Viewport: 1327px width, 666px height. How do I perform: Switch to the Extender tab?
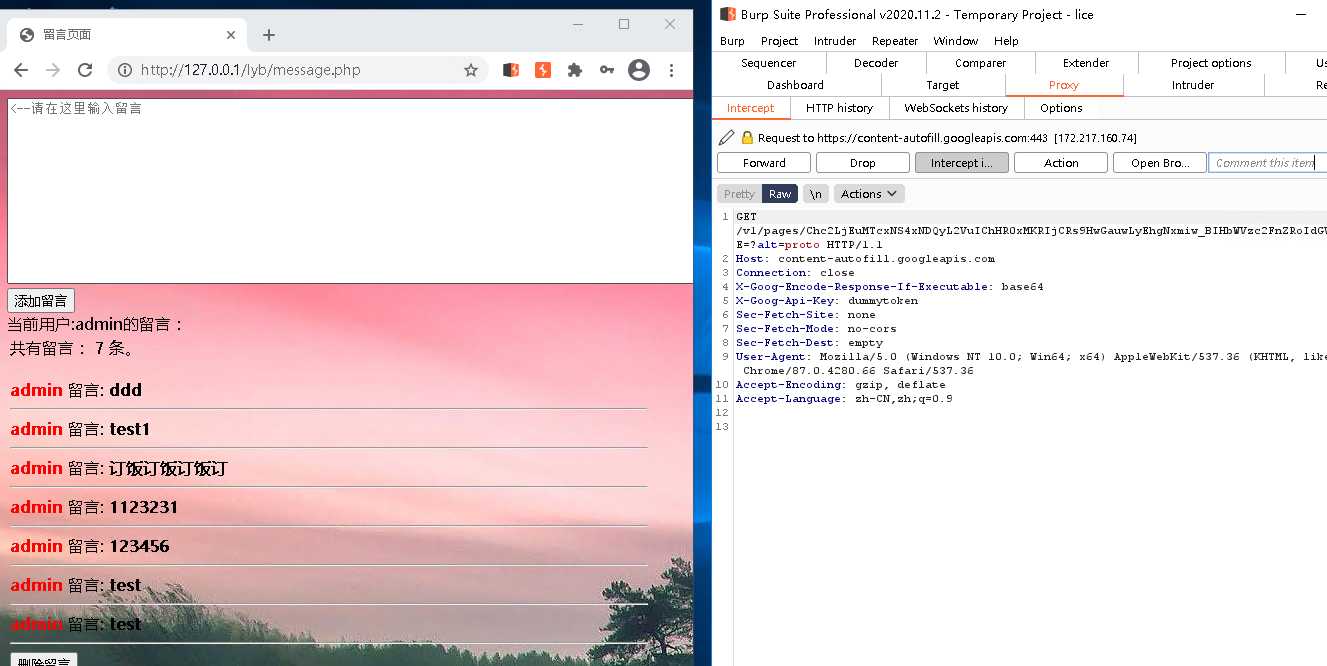click(x=1086, y=63)
